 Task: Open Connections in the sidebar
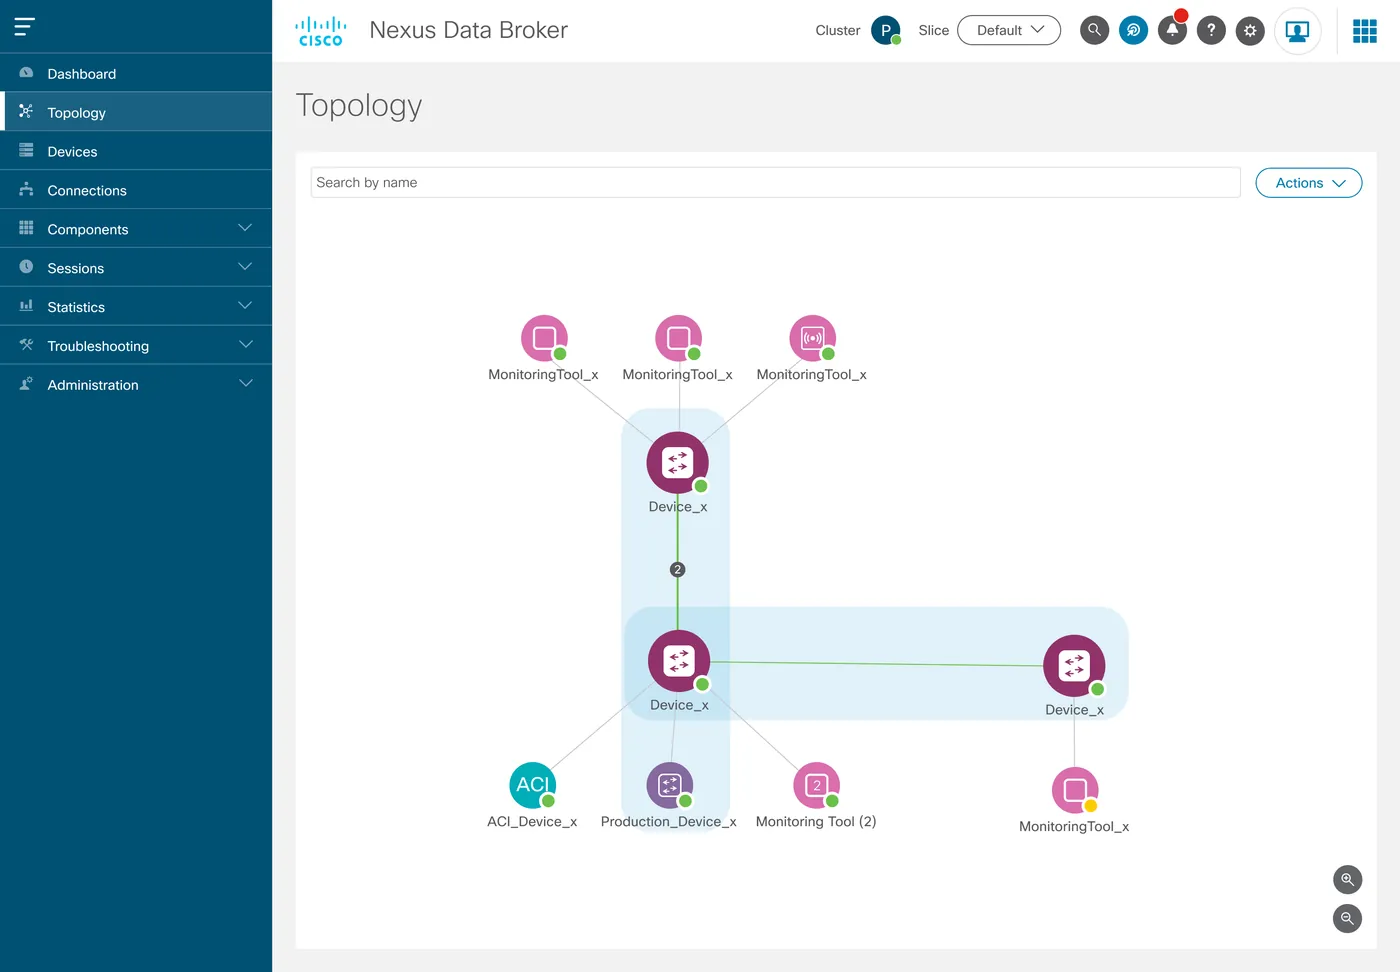(x=136, y=191)
